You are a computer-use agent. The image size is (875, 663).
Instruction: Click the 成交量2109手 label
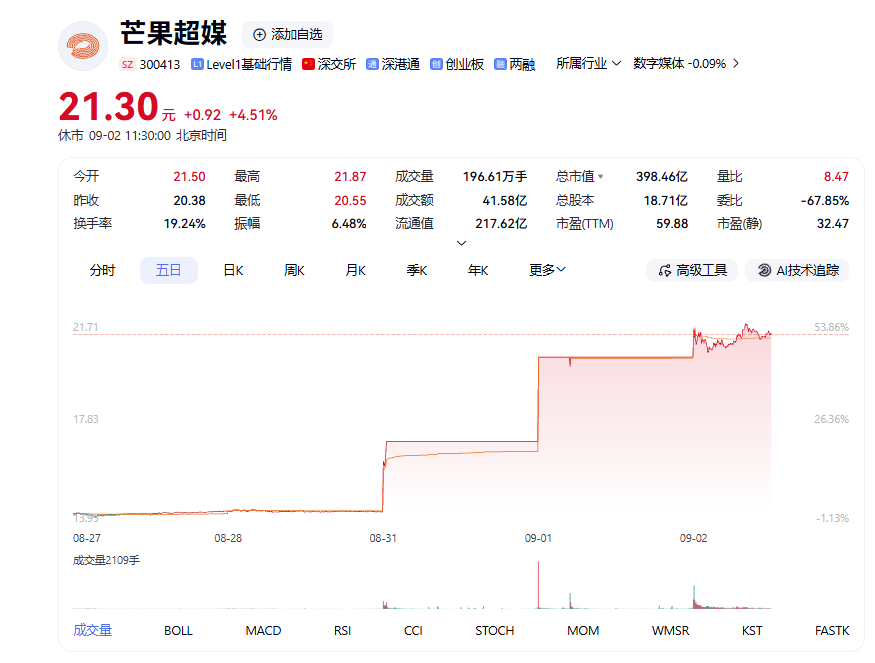(106, 560)
